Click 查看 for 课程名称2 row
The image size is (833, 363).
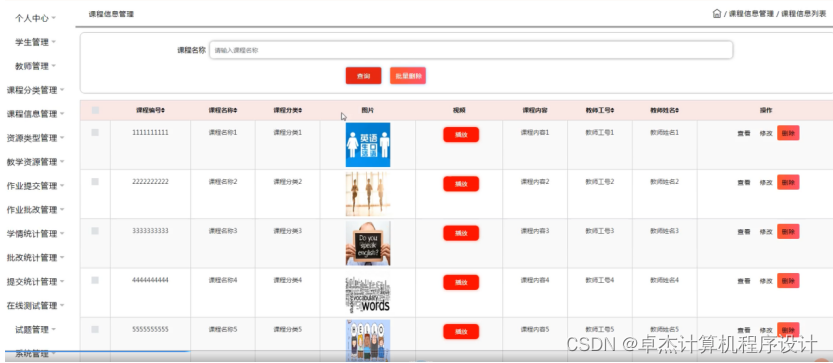click(744, 183)
